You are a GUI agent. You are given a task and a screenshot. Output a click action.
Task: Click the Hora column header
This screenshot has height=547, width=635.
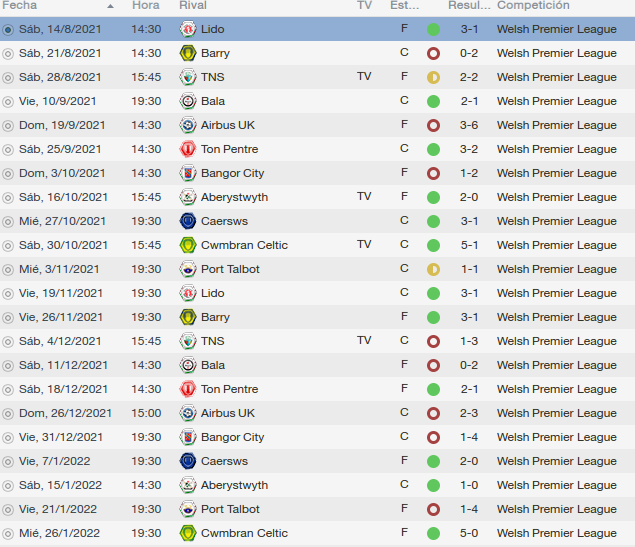(x=145, y=5)
